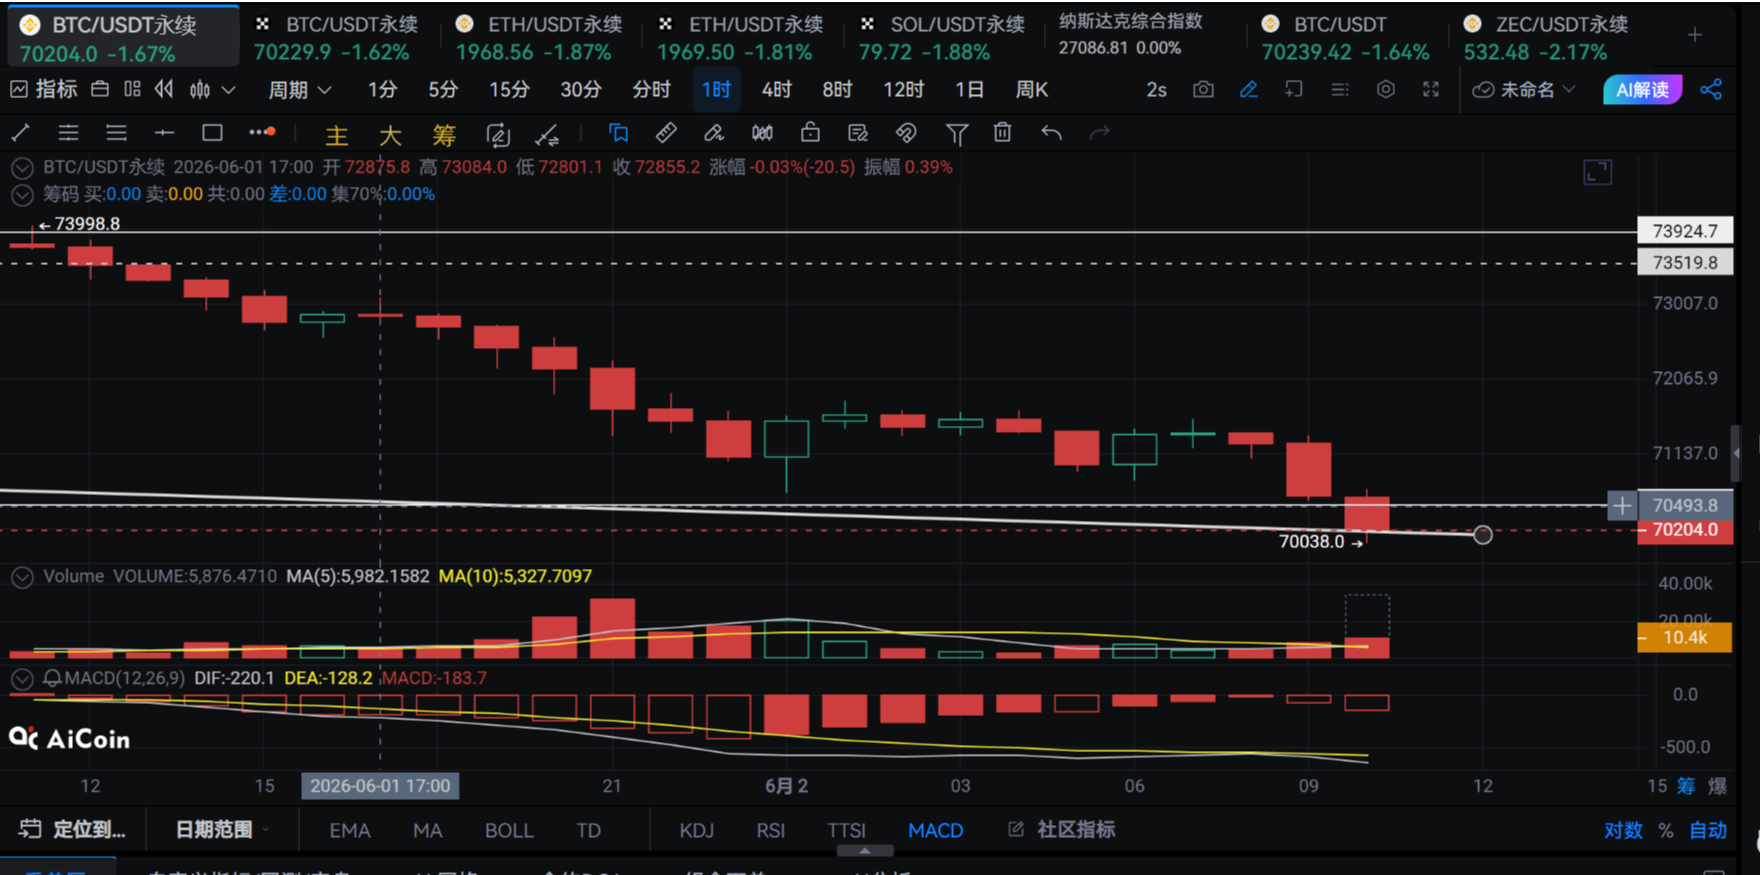Select the trend line drawing tool
This screenshot has width=1761, height=875.
click(x=20, y=132)
